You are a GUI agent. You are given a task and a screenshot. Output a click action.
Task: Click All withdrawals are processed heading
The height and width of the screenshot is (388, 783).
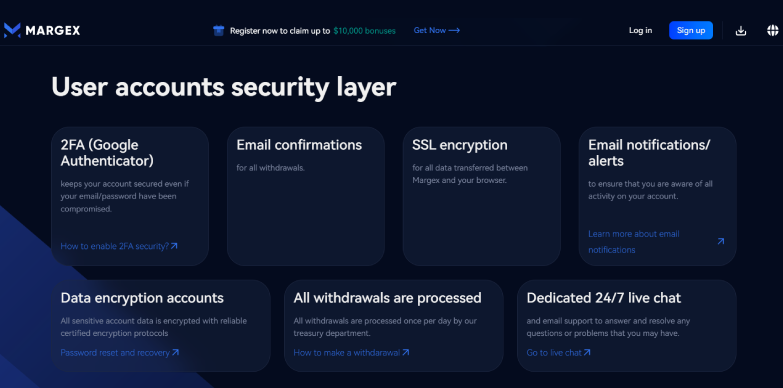(388, 298)
